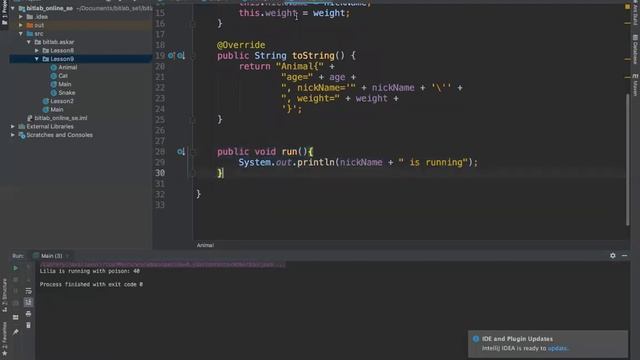Expand the .idea folder
Screen dimensions: 640x360
(21, 17)
